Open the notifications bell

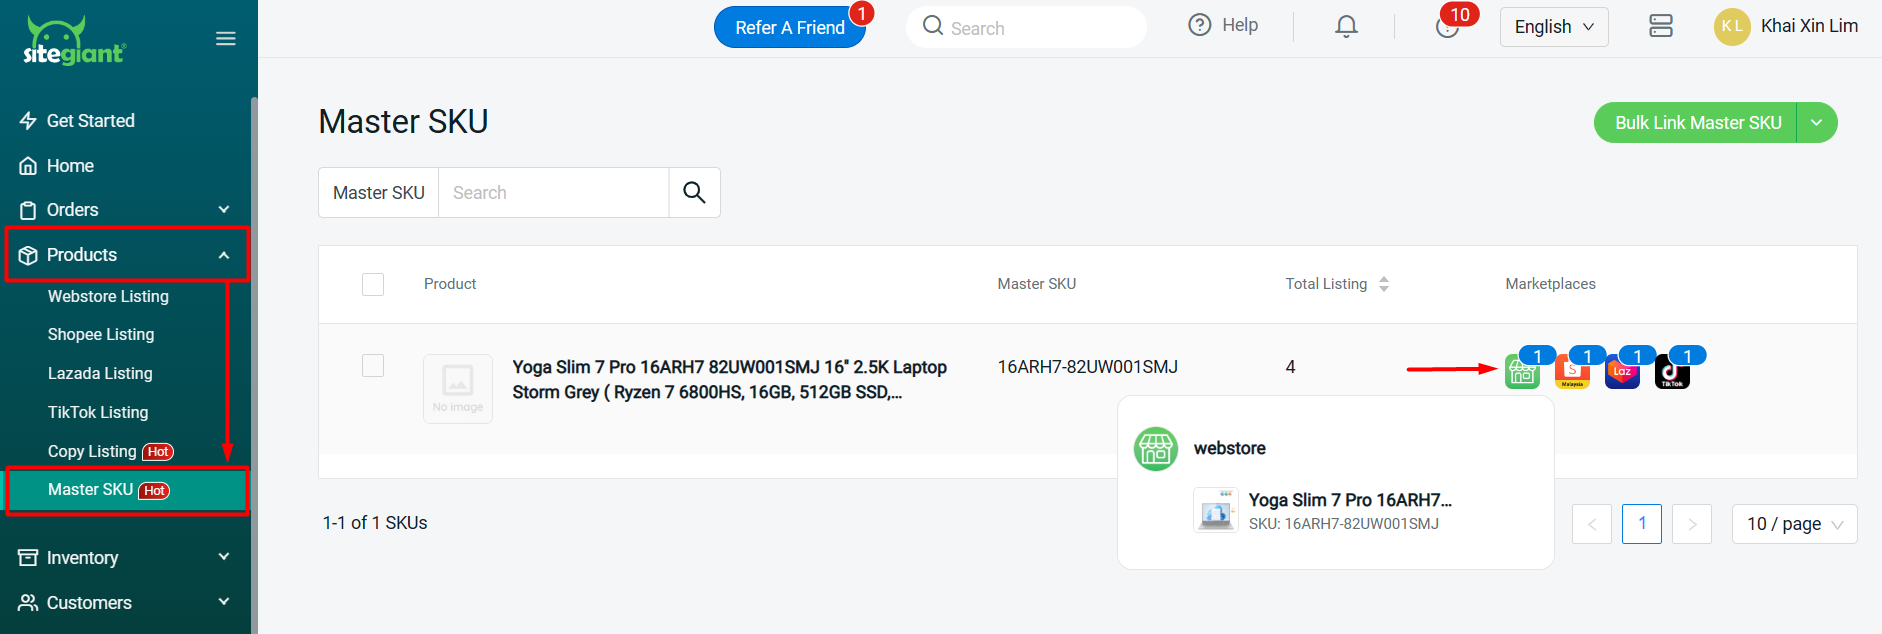(x=1346, y=27)
